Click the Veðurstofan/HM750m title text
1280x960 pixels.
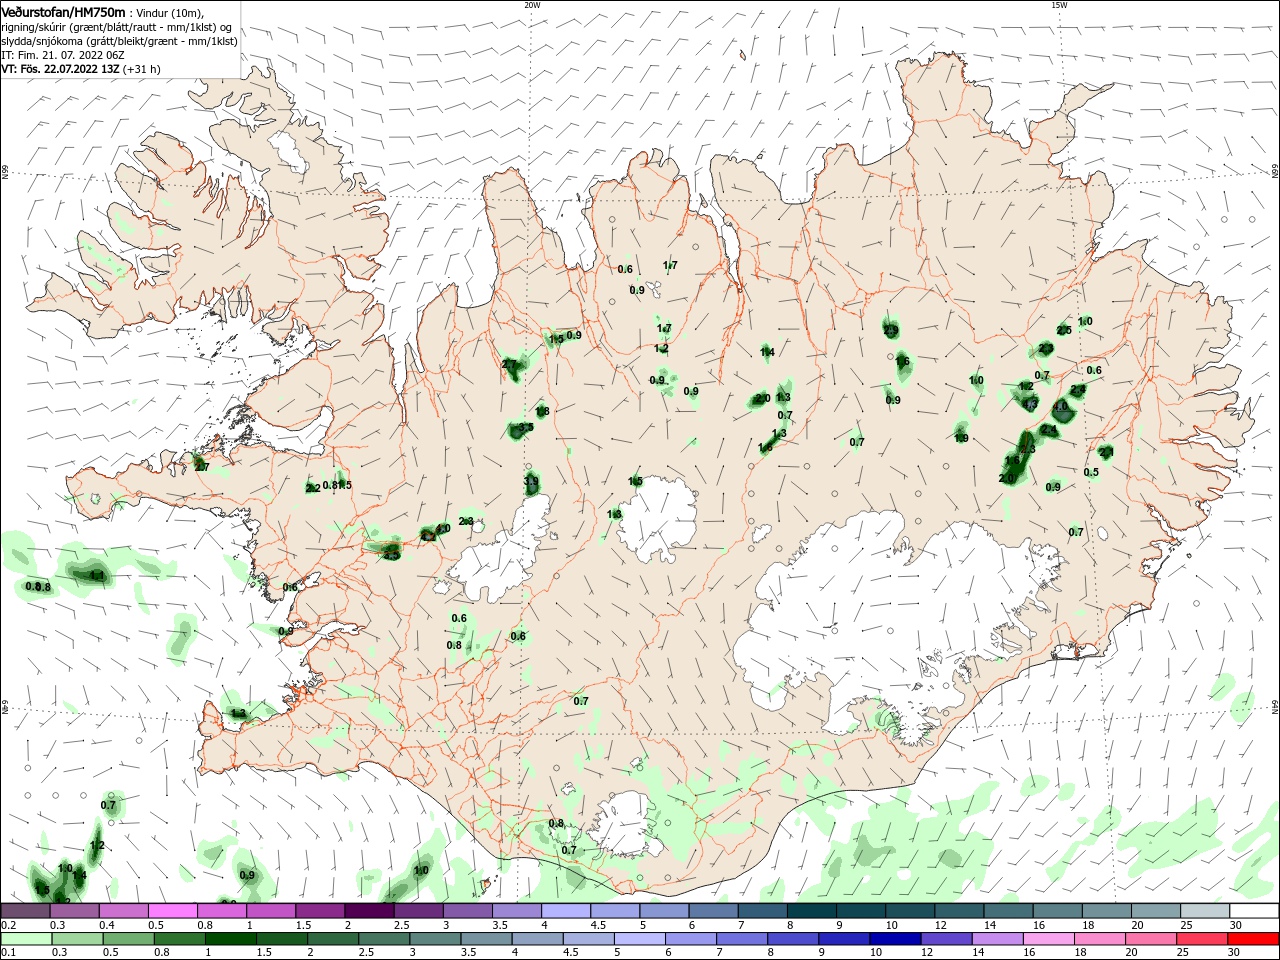(64, 12)
